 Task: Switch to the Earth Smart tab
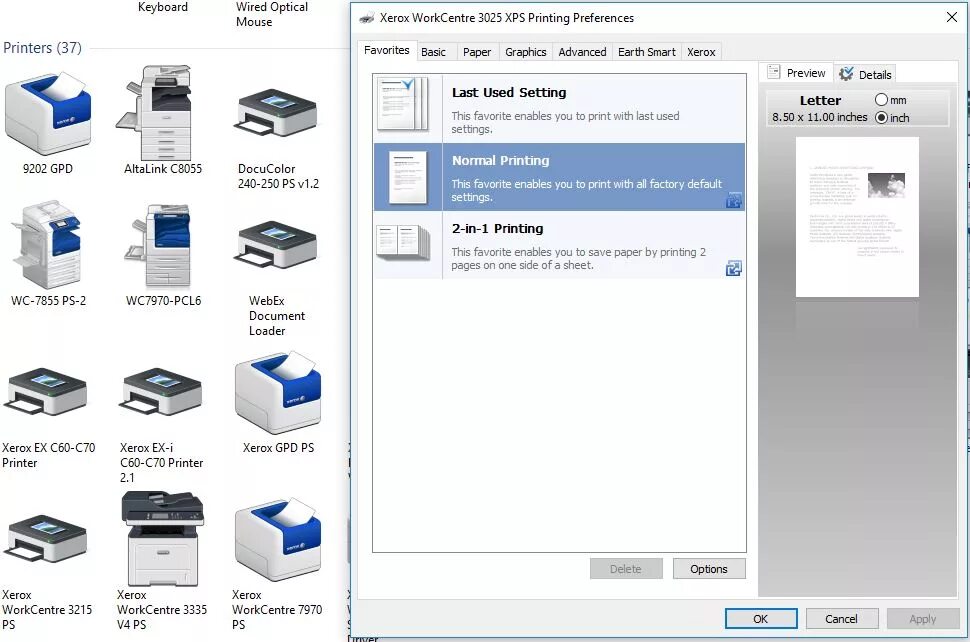(x=646, y=52)
